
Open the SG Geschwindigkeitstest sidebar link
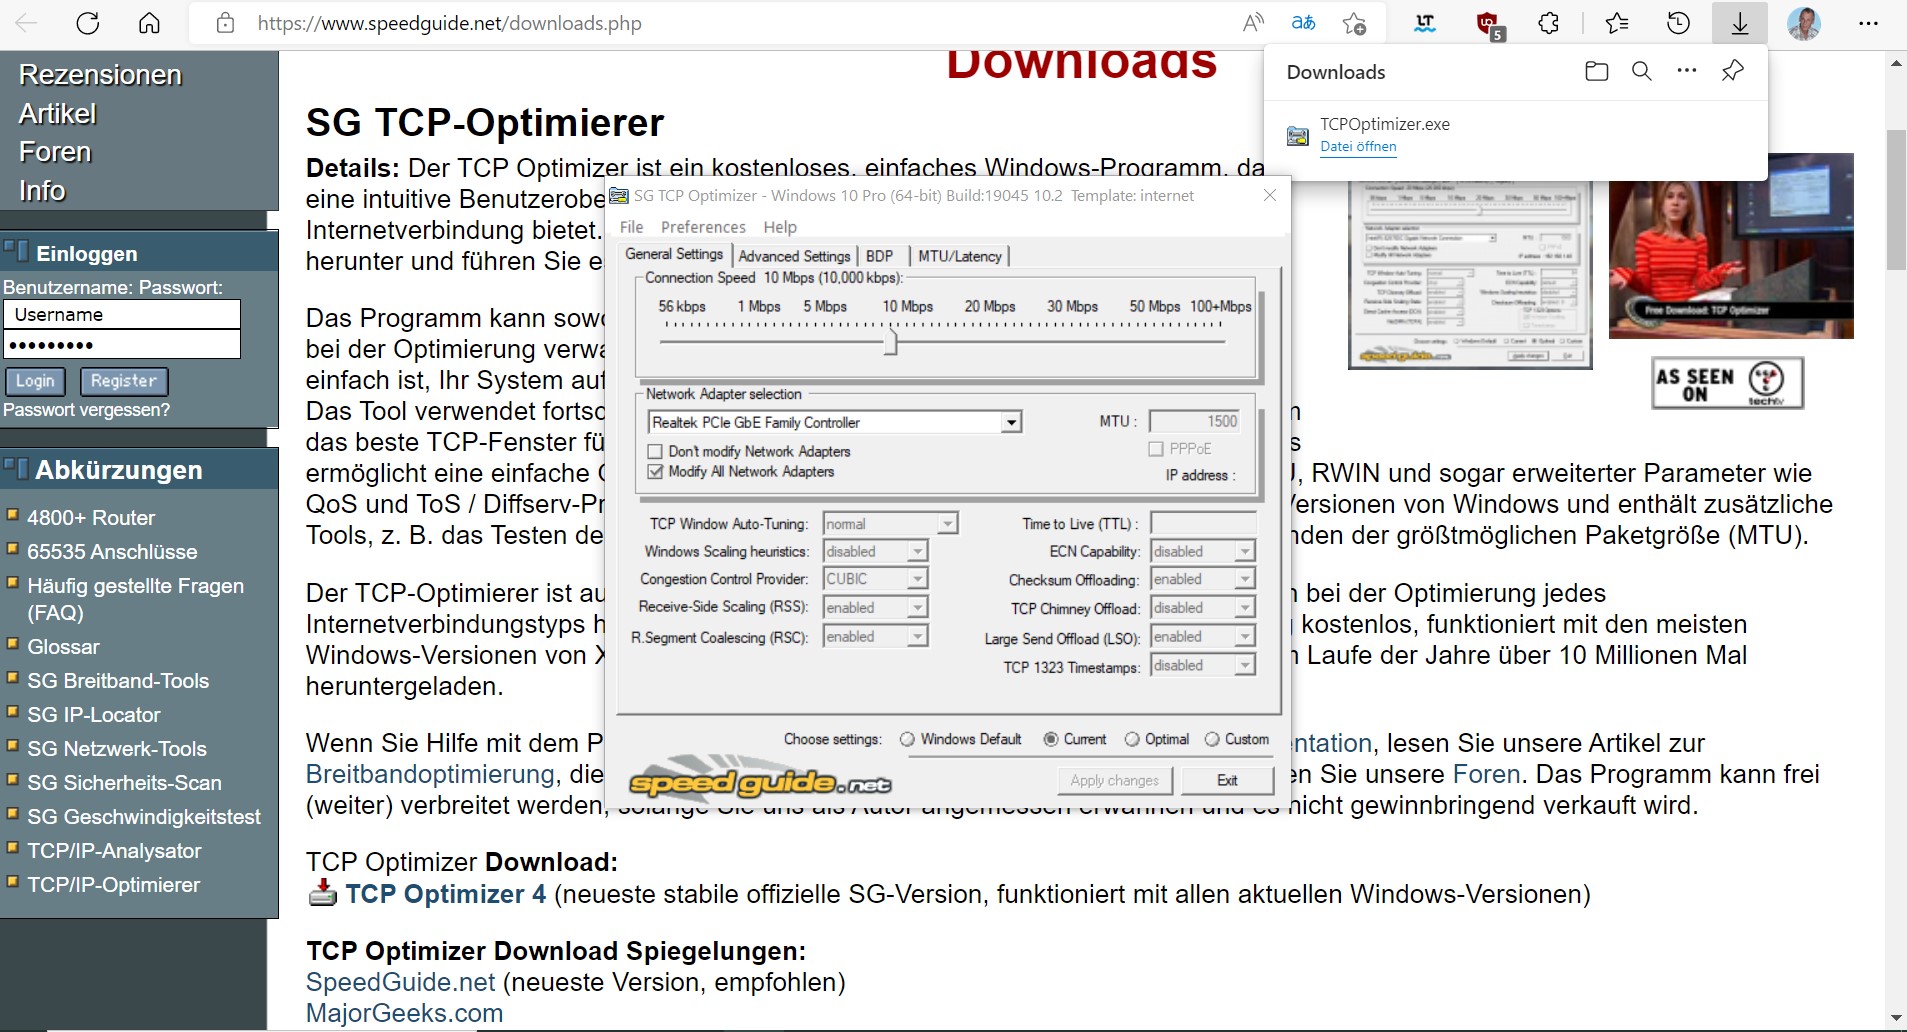[x=144, y=817]
